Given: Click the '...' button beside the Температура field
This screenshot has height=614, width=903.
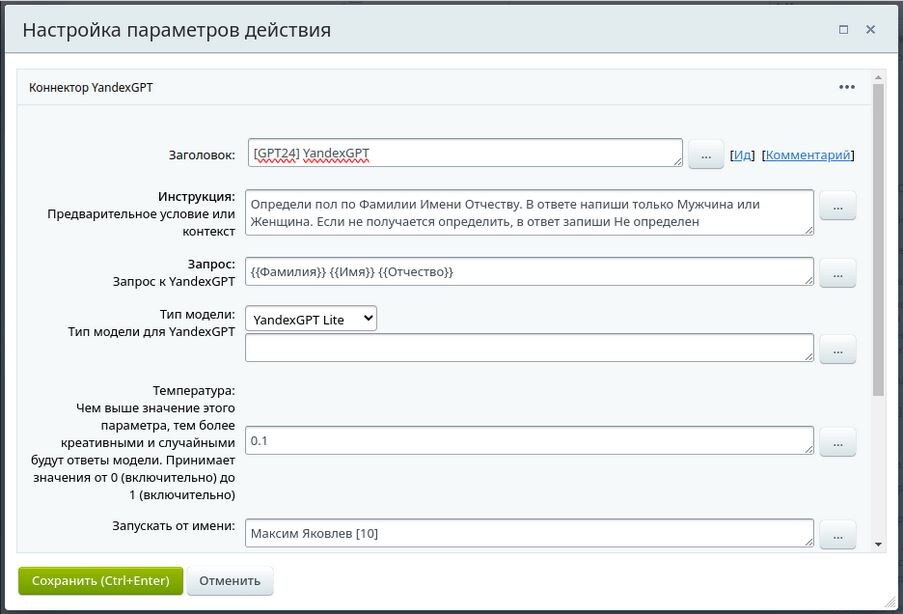Looking at the screenshot, I should coord(838,442).
